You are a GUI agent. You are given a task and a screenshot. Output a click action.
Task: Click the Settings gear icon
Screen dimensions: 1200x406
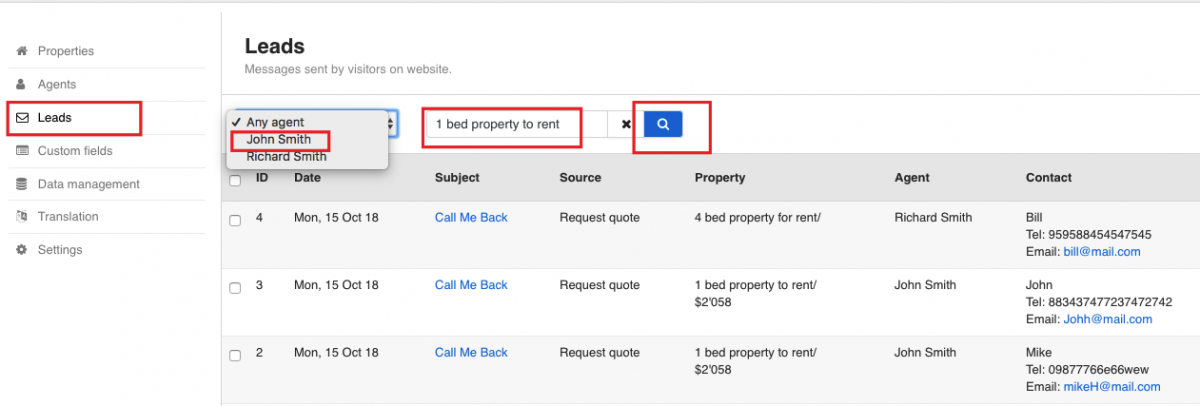21,250
